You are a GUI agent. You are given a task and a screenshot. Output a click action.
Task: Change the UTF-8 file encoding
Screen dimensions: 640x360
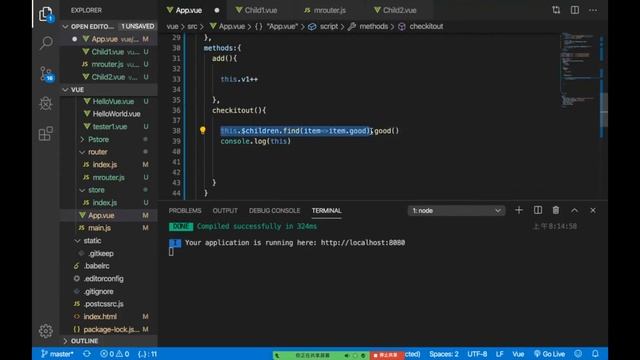[477, 354]
